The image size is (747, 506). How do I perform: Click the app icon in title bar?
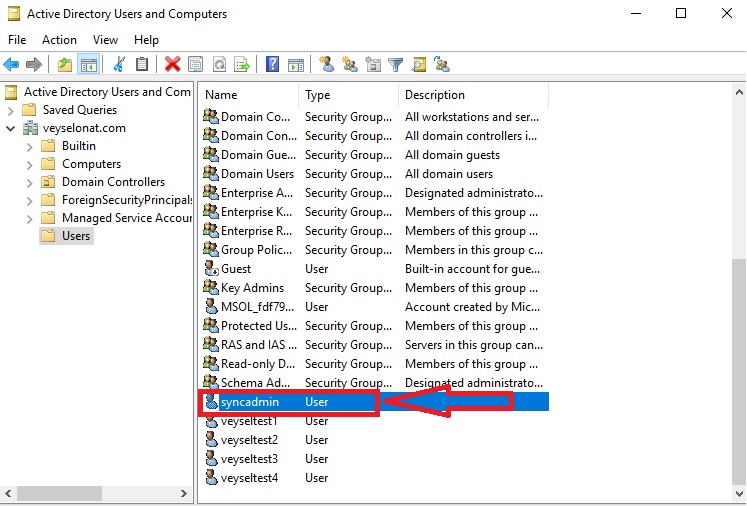pos(14,14)
